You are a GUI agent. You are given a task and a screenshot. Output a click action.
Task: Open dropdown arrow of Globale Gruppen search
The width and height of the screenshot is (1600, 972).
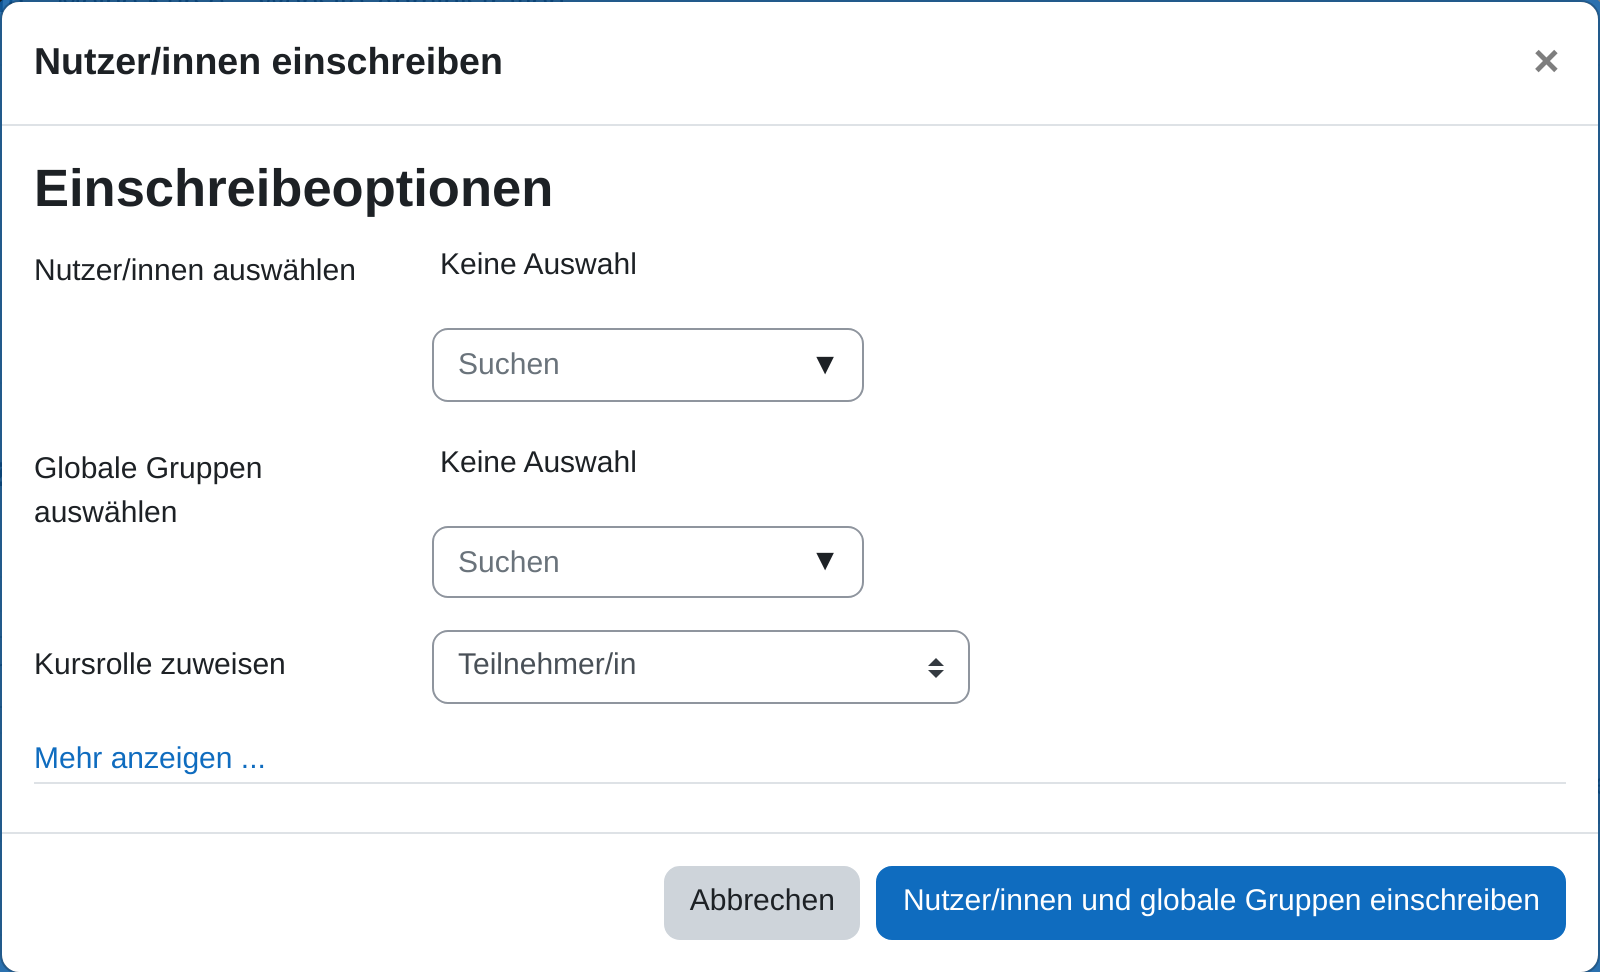pos(825,561)
